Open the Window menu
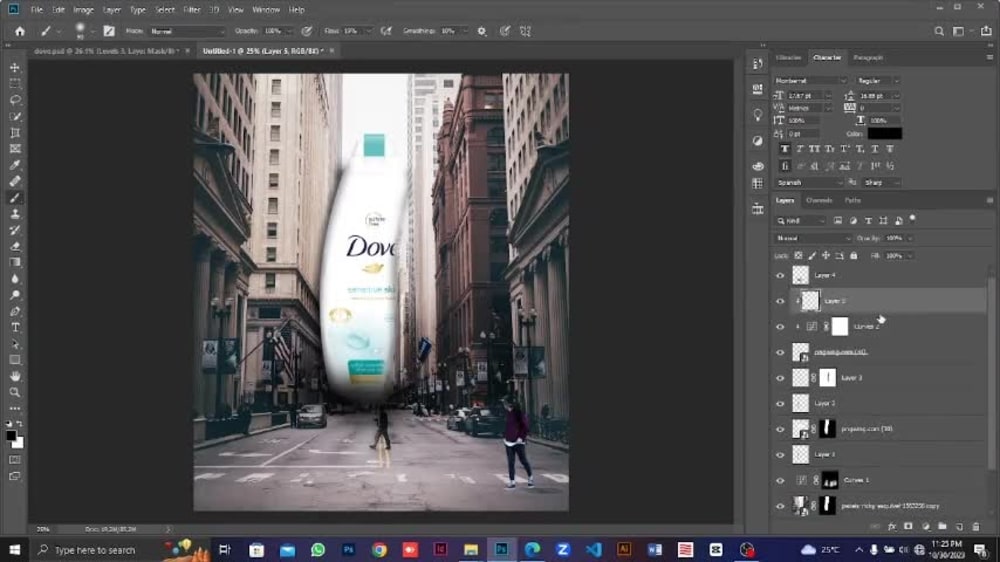 pyautogui.click(x=266, y=10)
